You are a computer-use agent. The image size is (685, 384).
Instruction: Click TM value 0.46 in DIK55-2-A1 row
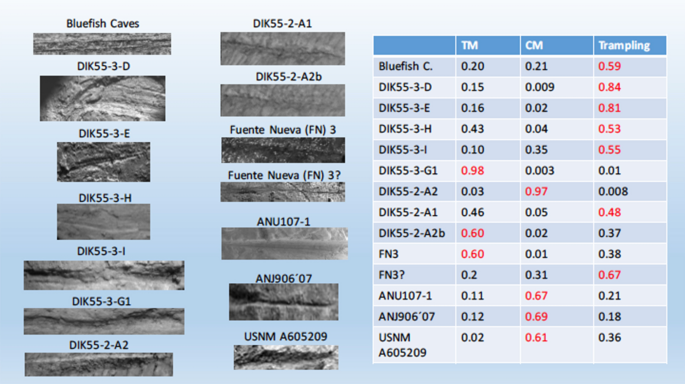click(x=472, y=212)
